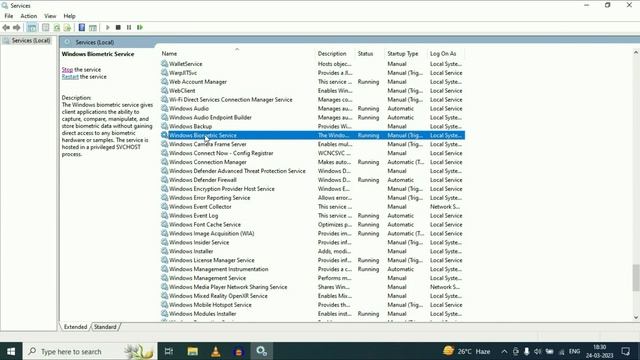Screen dimensions: 640x360
Task: Go back using the toolbar arrow
Action: pyautogui.click(x=6, y=27)
